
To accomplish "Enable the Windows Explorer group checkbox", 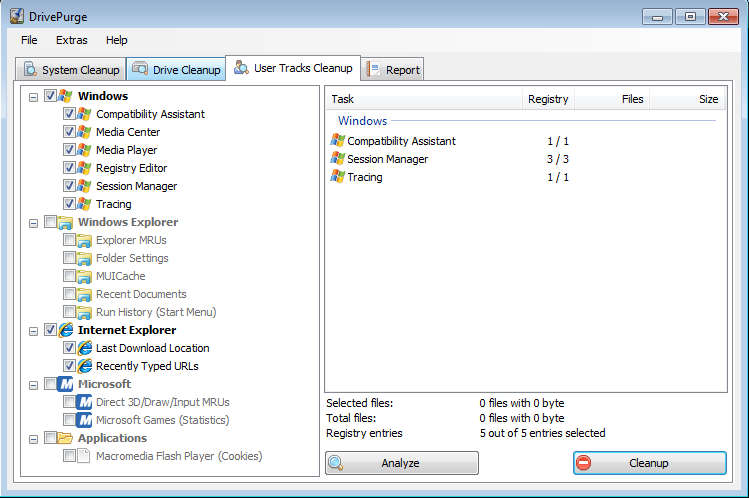I will coord(51,222).
